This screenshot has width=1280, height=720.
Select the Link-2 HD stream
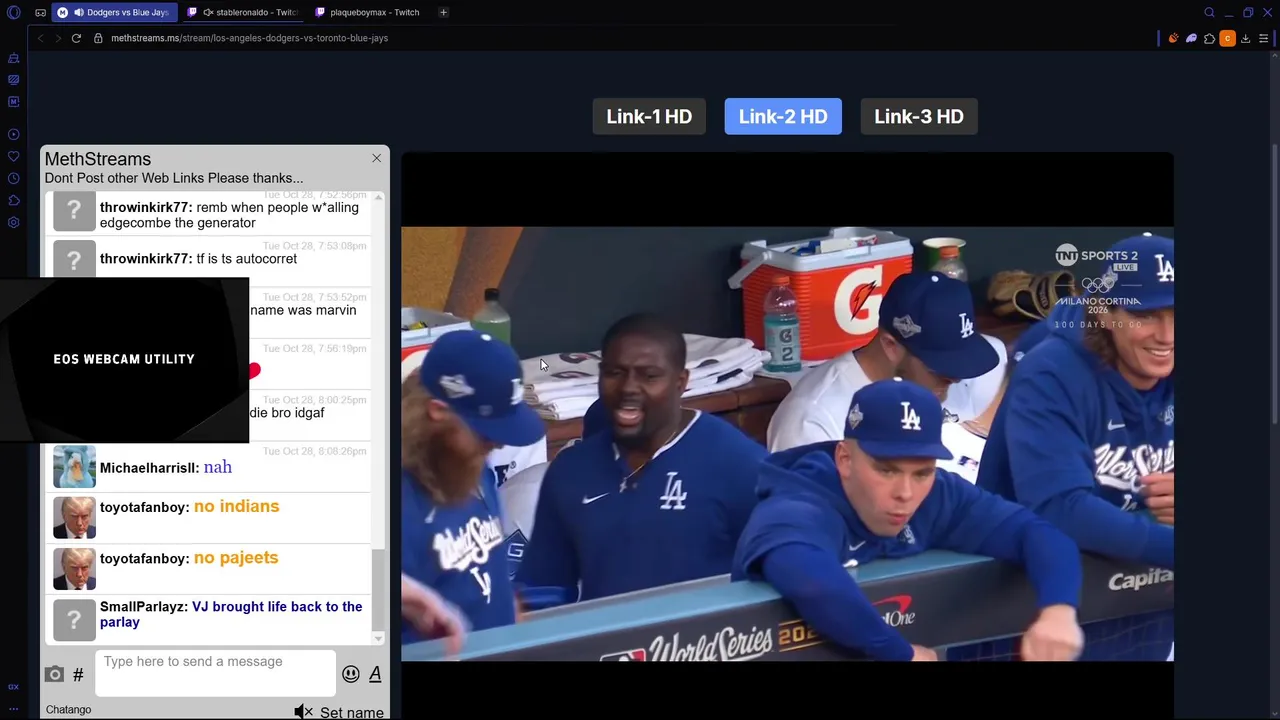(783, 116)
